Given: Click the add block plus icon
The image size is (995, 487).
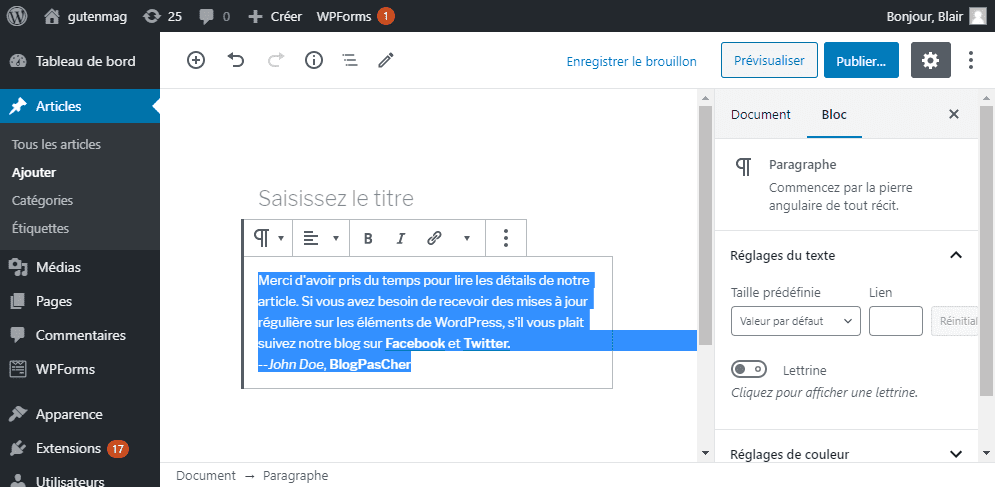Looking at the screenshot, I should (196, 60).
